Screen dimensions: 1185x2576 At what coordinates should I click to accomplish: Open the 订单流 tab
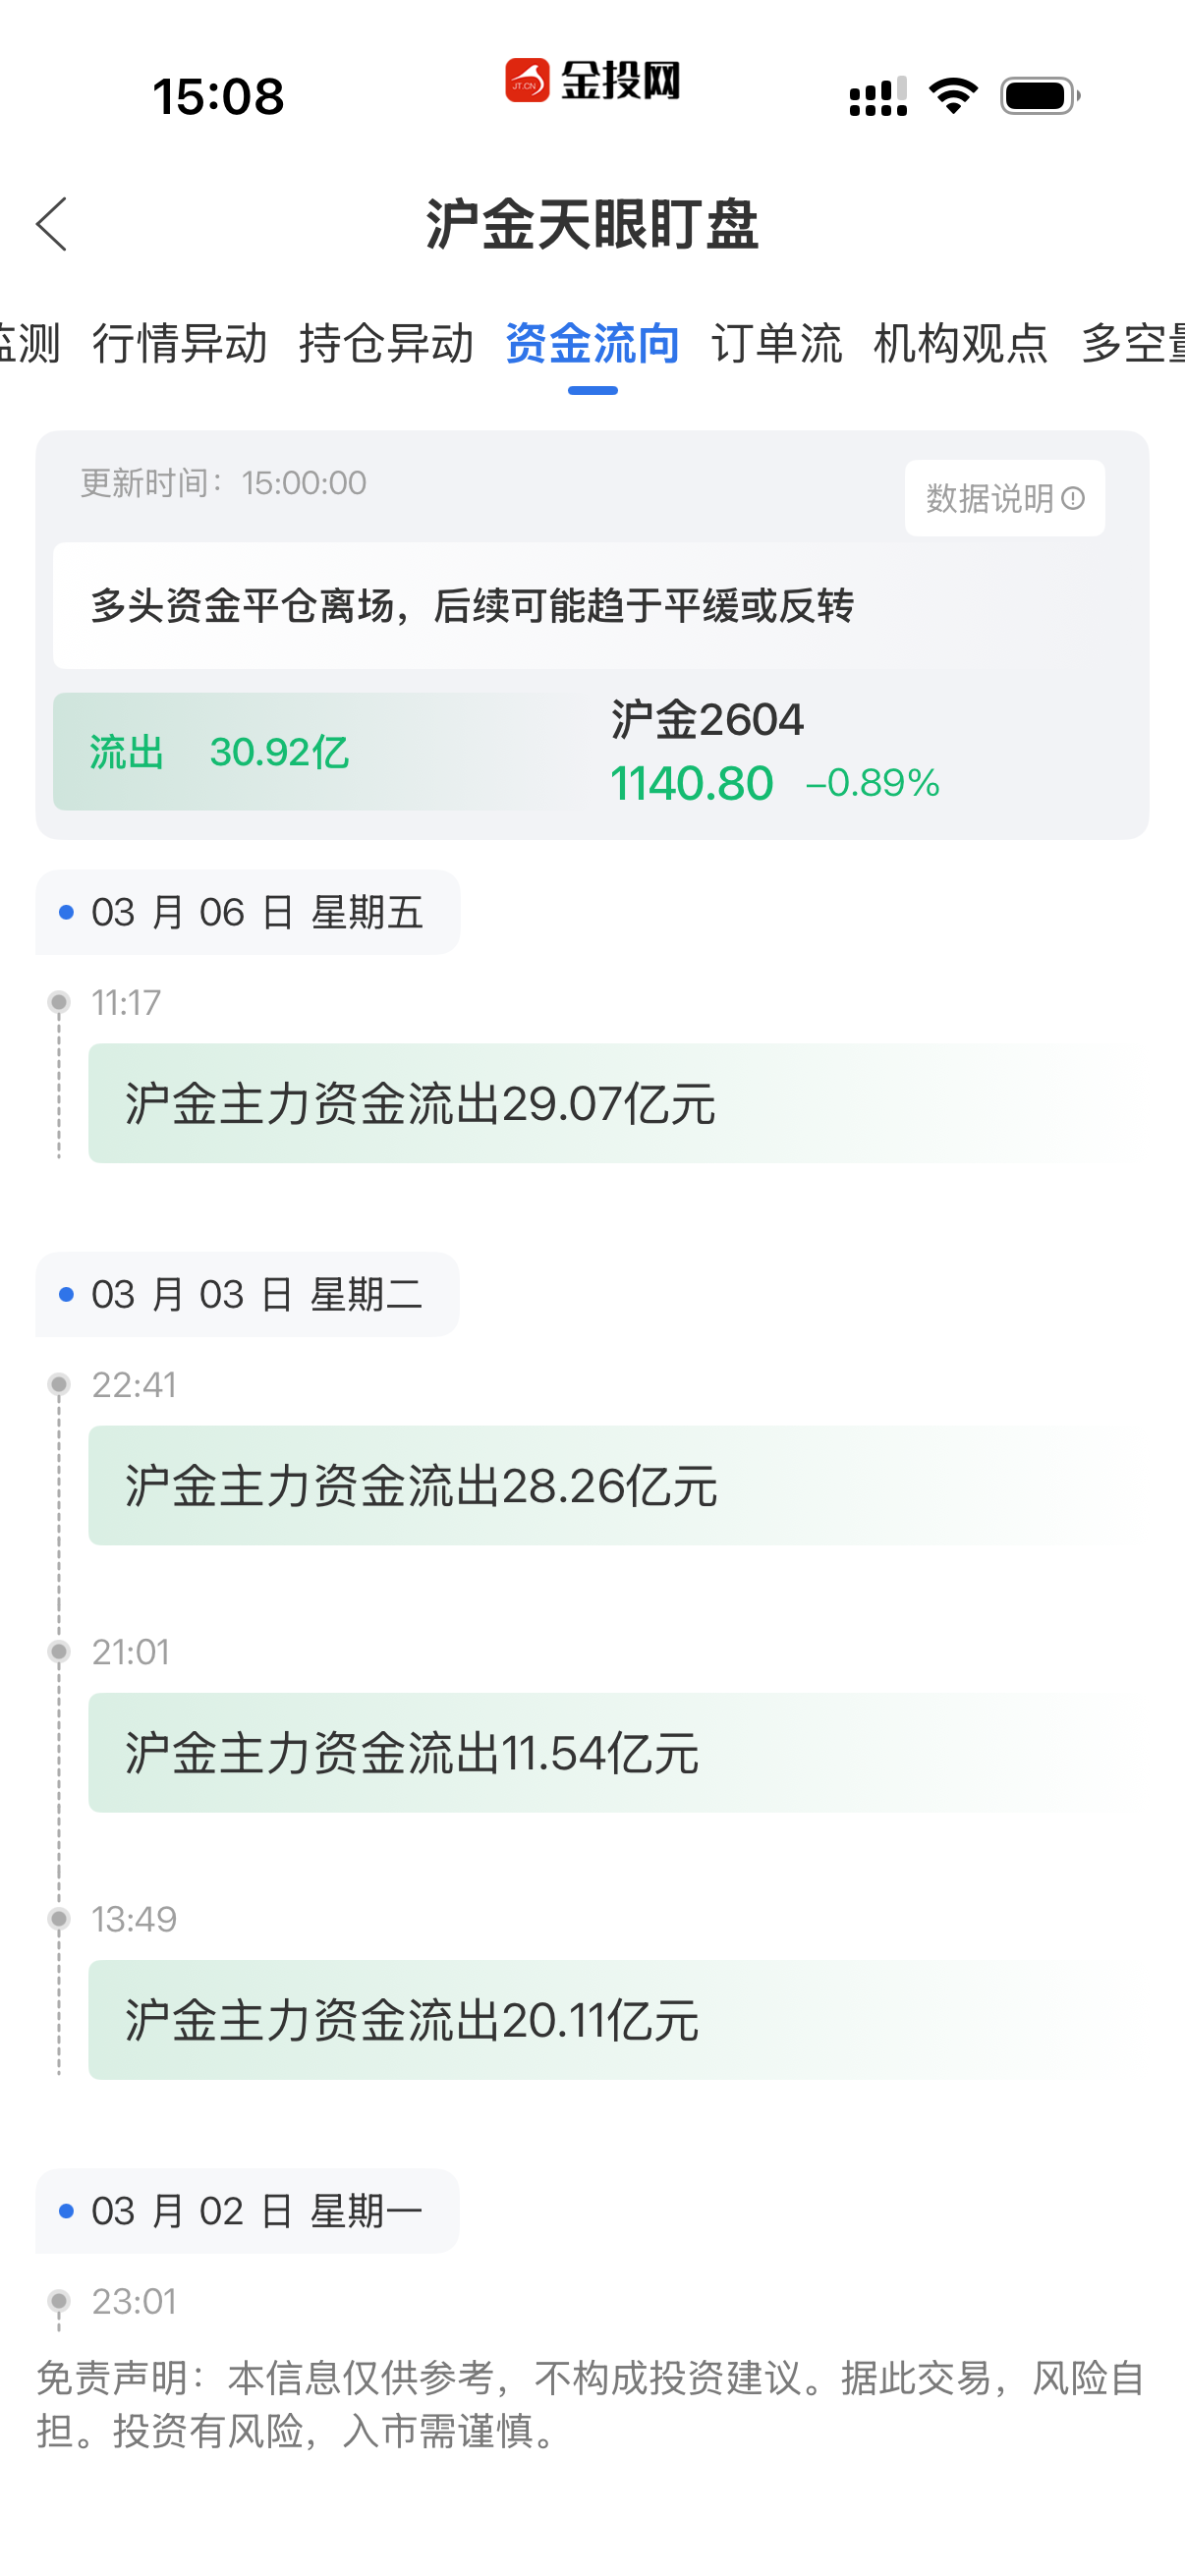[x=776, y=344]
